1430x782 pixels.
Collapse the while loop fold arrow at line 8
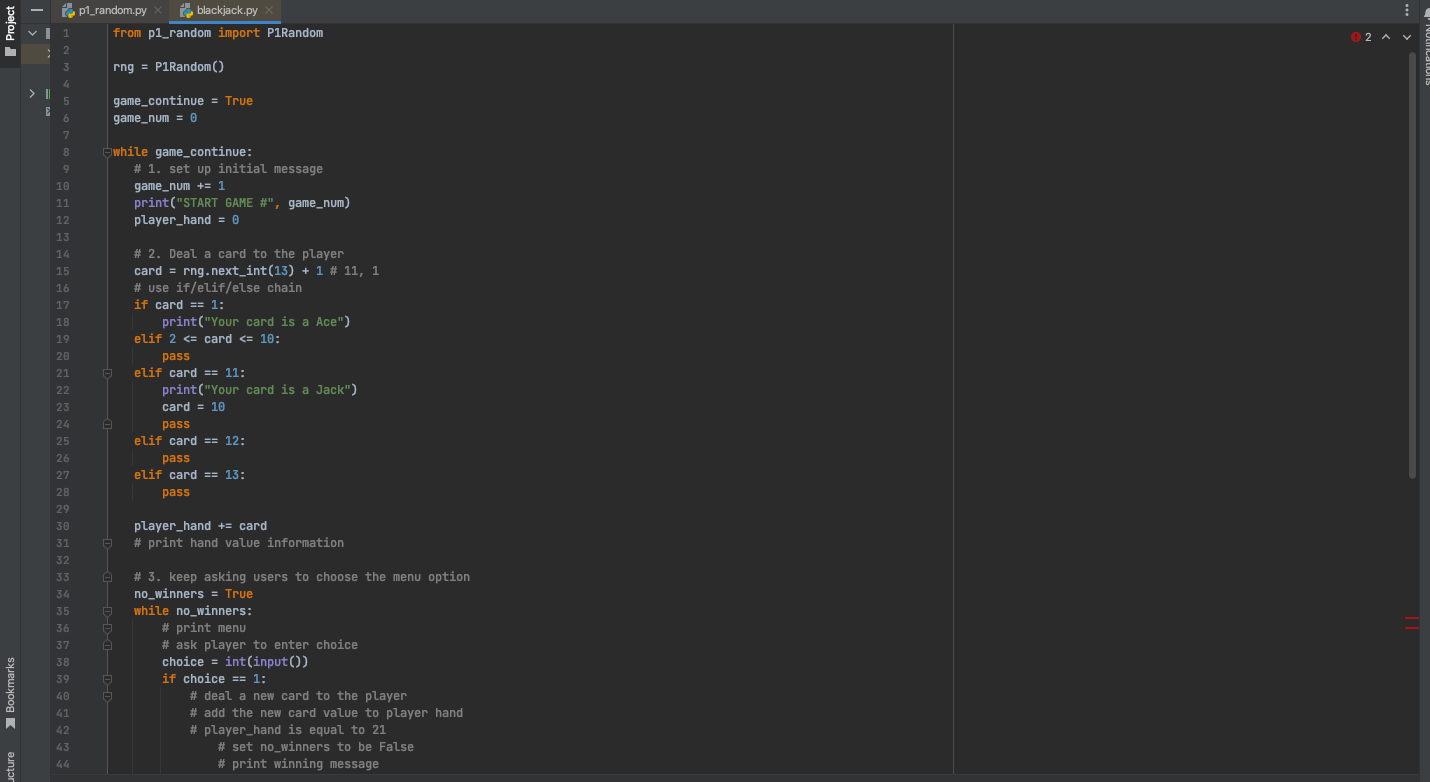(107, 152)
